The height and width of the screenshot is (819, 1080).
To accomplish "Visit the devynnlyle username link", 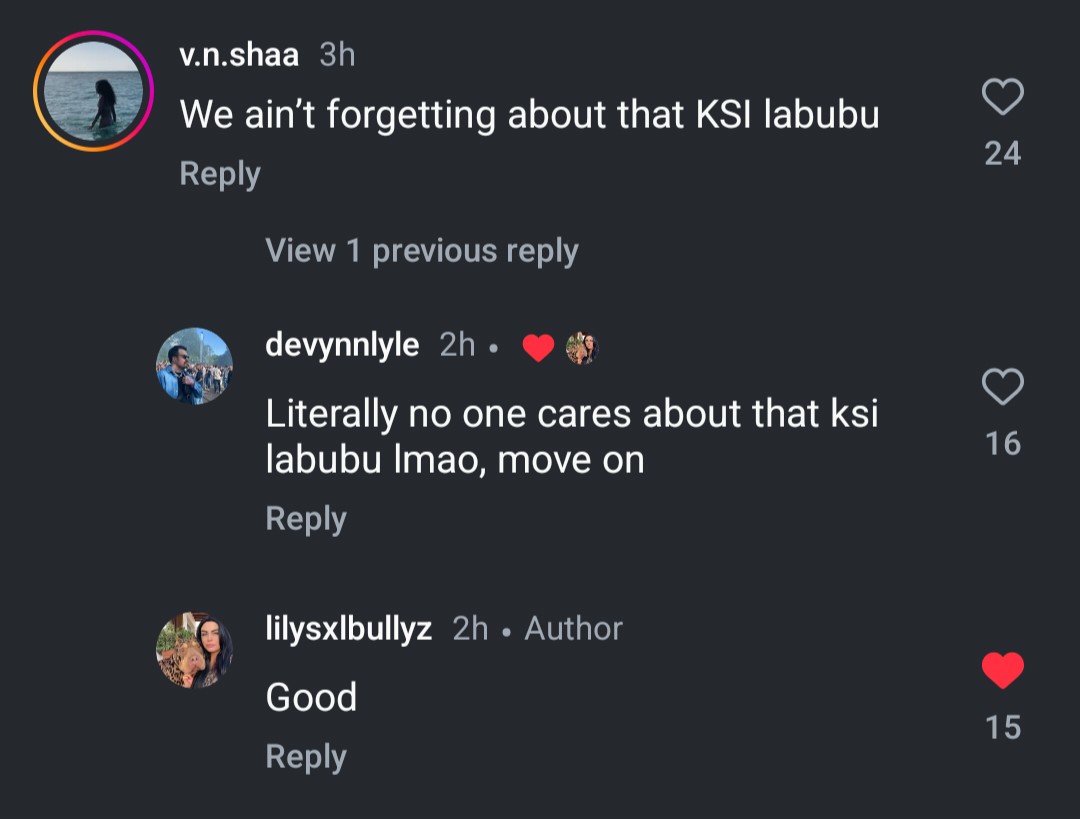I will 342,346.
